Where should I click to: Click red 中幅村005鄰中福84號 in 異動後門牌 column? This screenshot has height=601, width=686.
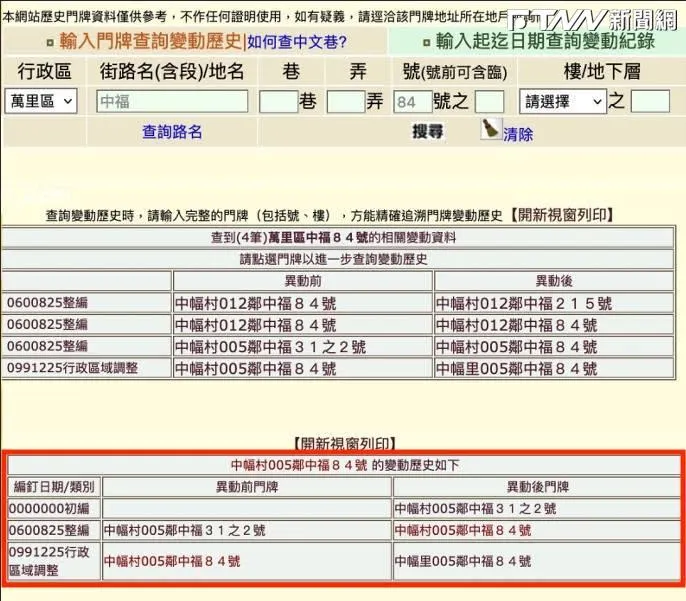463,531
